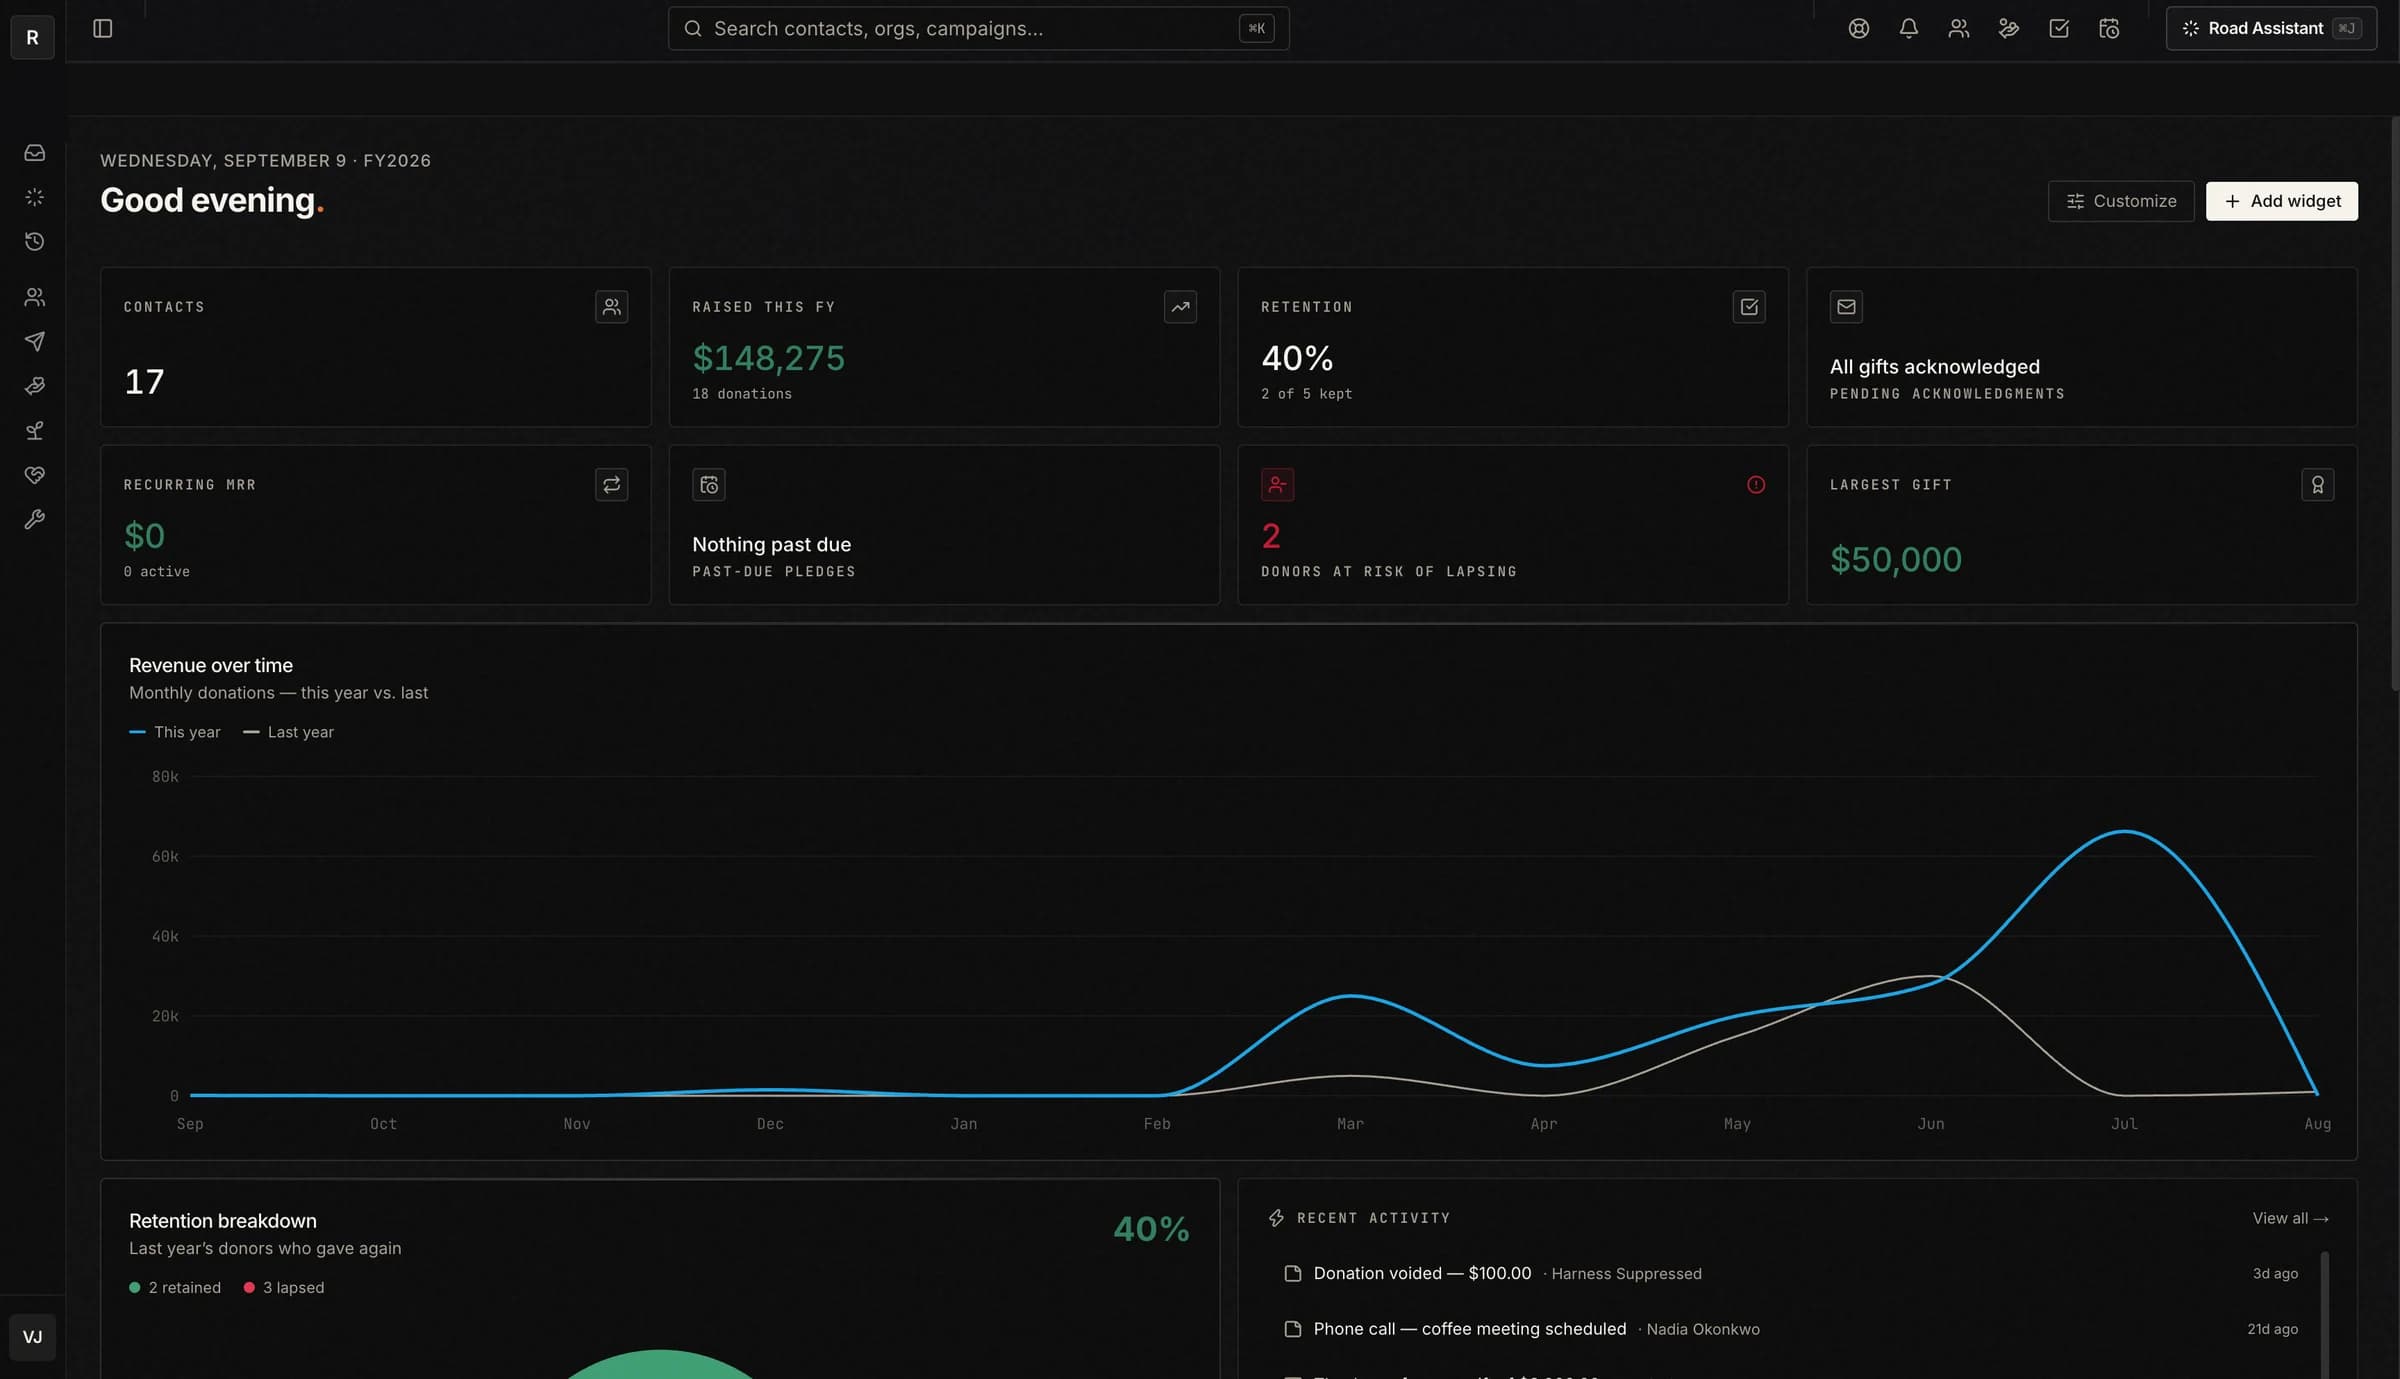Viewport: 2400px width, 1379px height.
Task: Click the $148,275 raised value
Action: (x=768, y=358)
